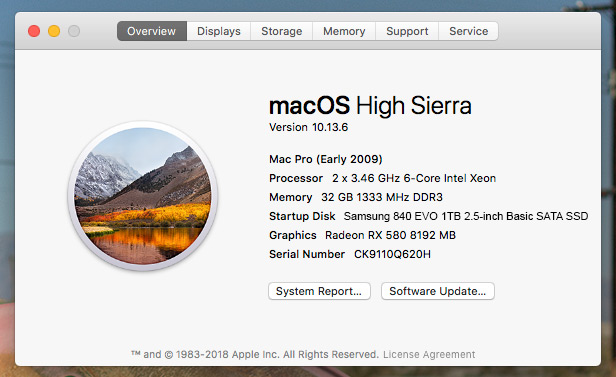The width and height of the screenshot is (616, 377).
Task: Click the Version 10.13.6 text
Action: coord(308,127)
